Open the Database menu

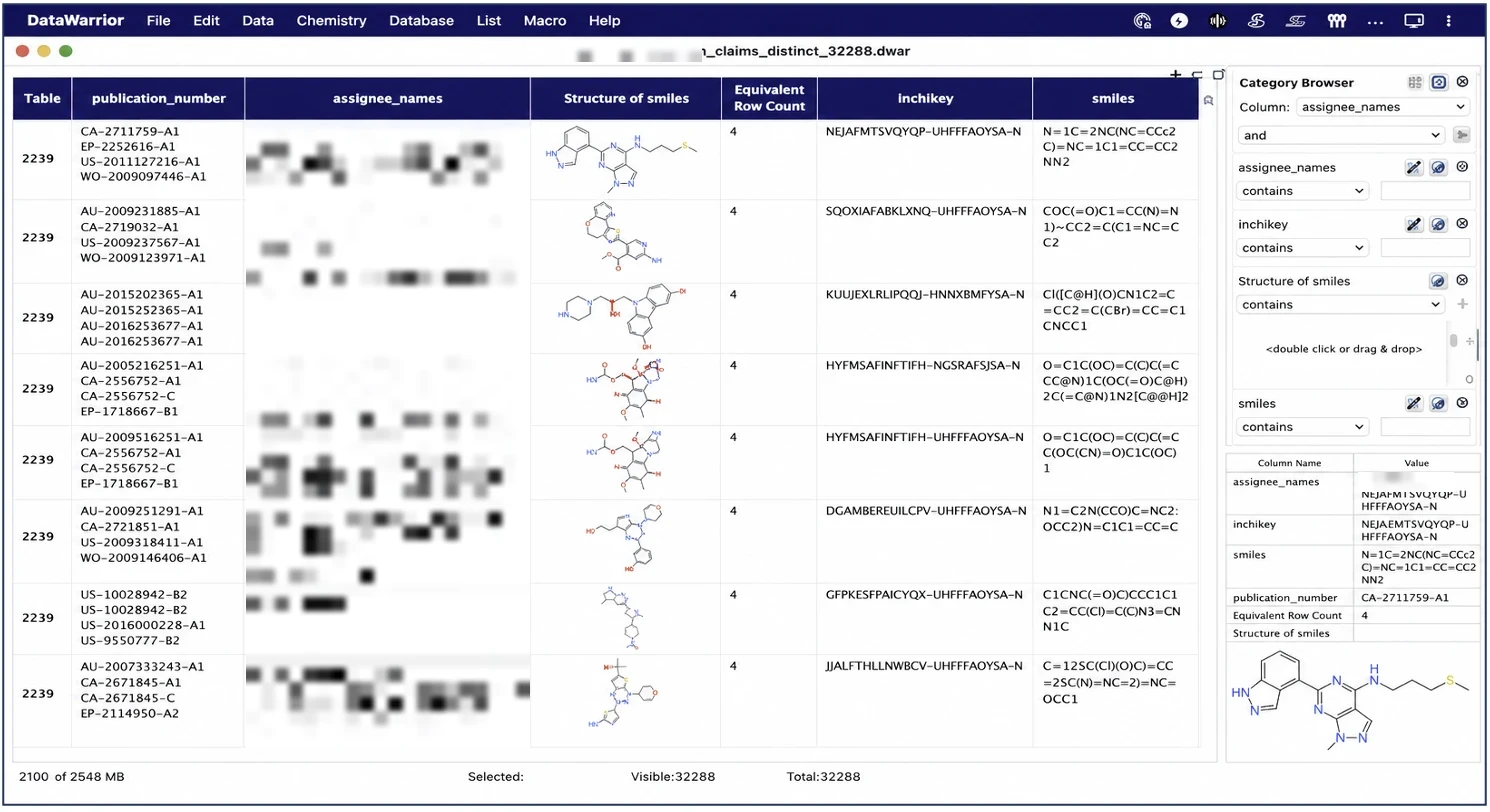tap(421, 20)
